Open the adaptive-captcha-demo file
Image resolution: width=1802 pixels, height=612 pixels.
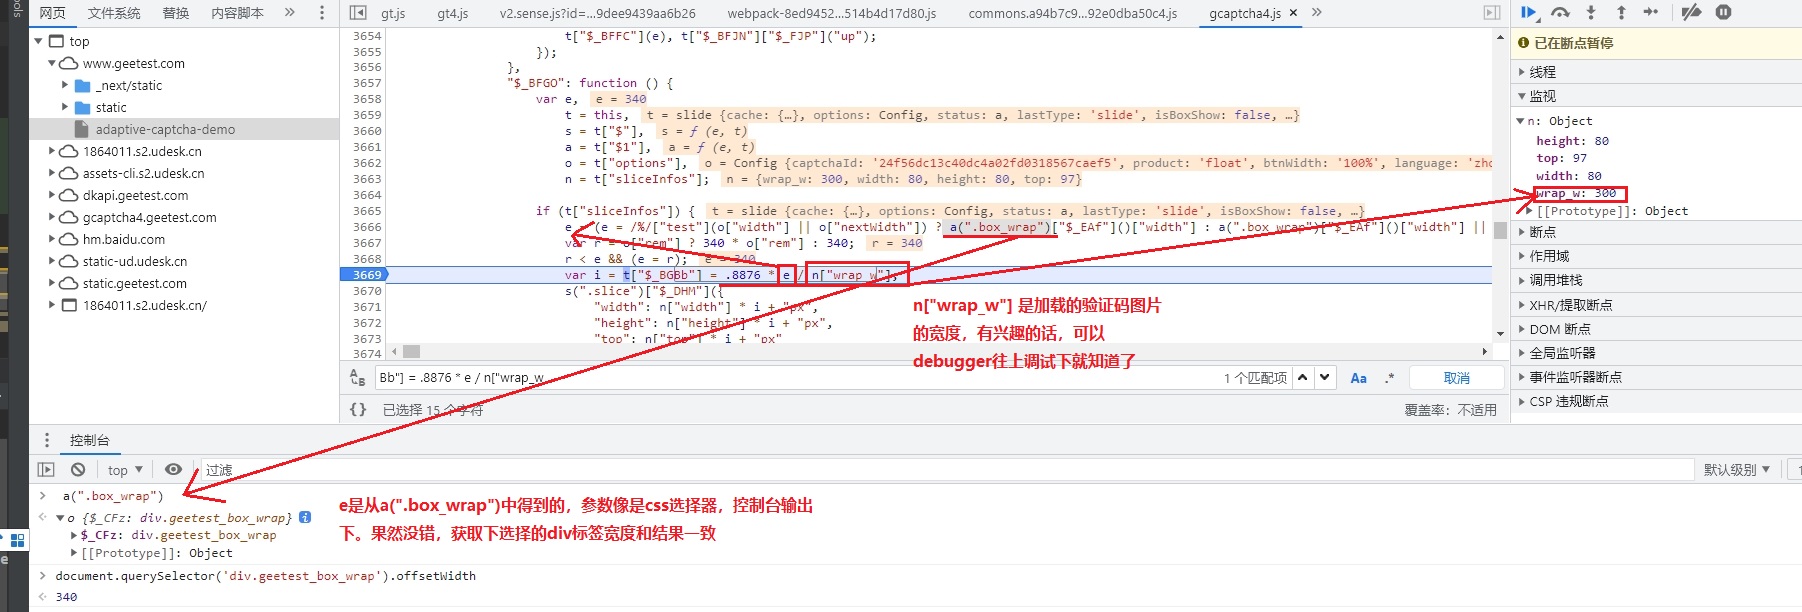pos(165,129)
